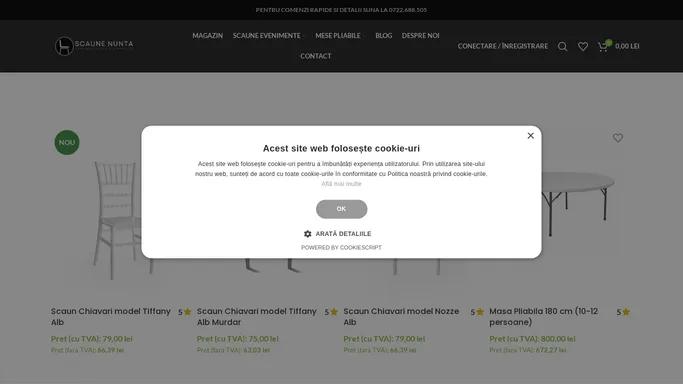Open the gear icon for cookie details
Viewport: 683px width, 384px height.
click(308, 234)
